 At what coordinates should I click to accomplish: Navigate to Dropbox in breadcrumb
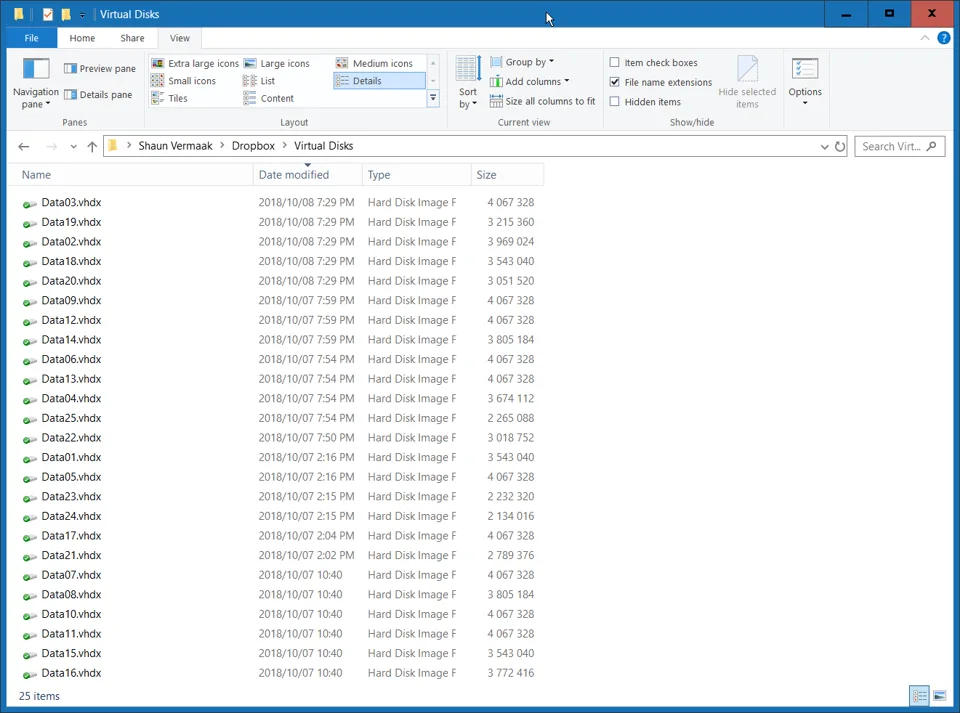253,146
